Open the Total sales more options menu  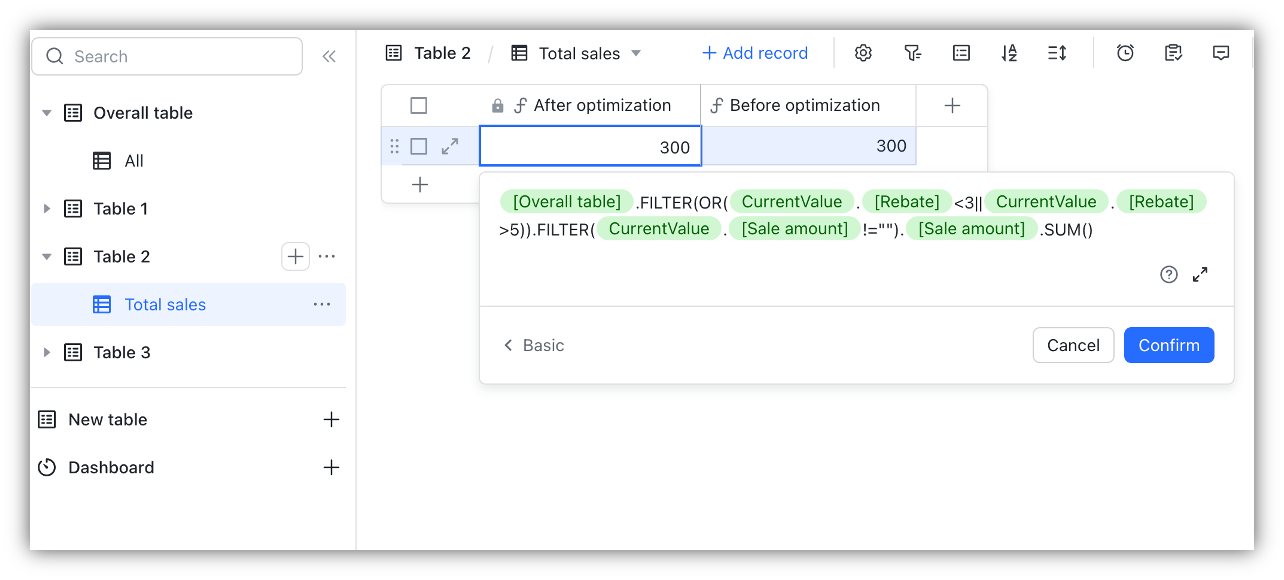tap(321, 304)
